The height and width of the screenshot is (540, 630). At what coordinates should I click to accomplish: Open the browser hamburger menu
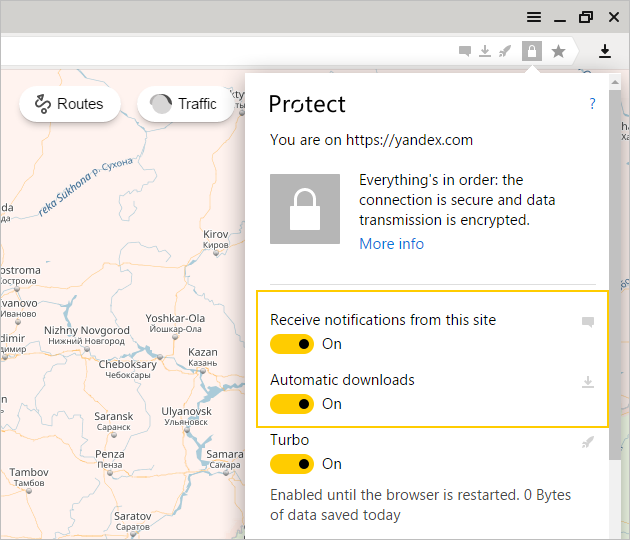534,17
